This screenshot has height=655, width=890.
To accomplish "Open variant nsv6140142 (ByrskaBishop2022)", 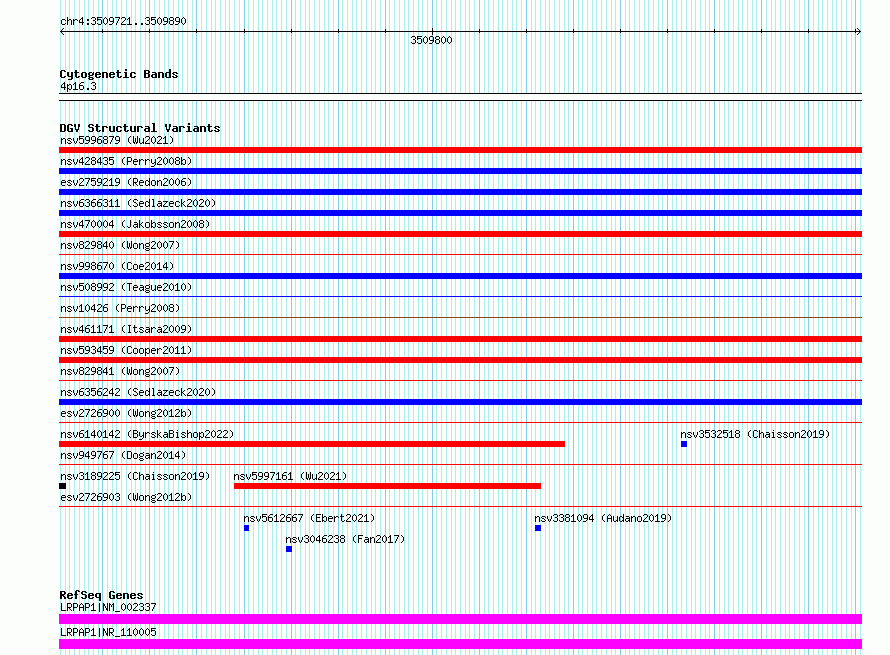I will [147, 434].
